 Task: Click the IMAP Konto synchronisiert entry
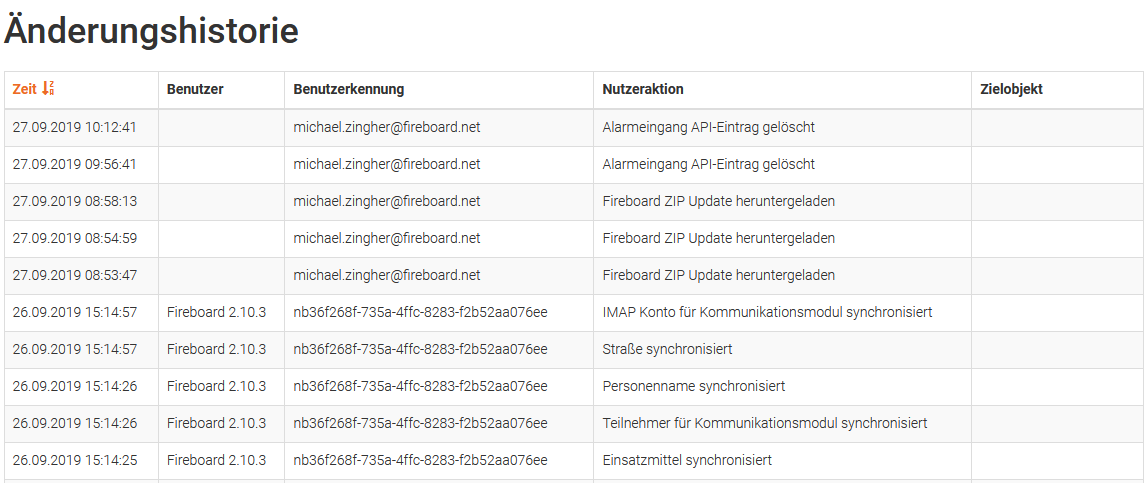click(x=767, y=312)
